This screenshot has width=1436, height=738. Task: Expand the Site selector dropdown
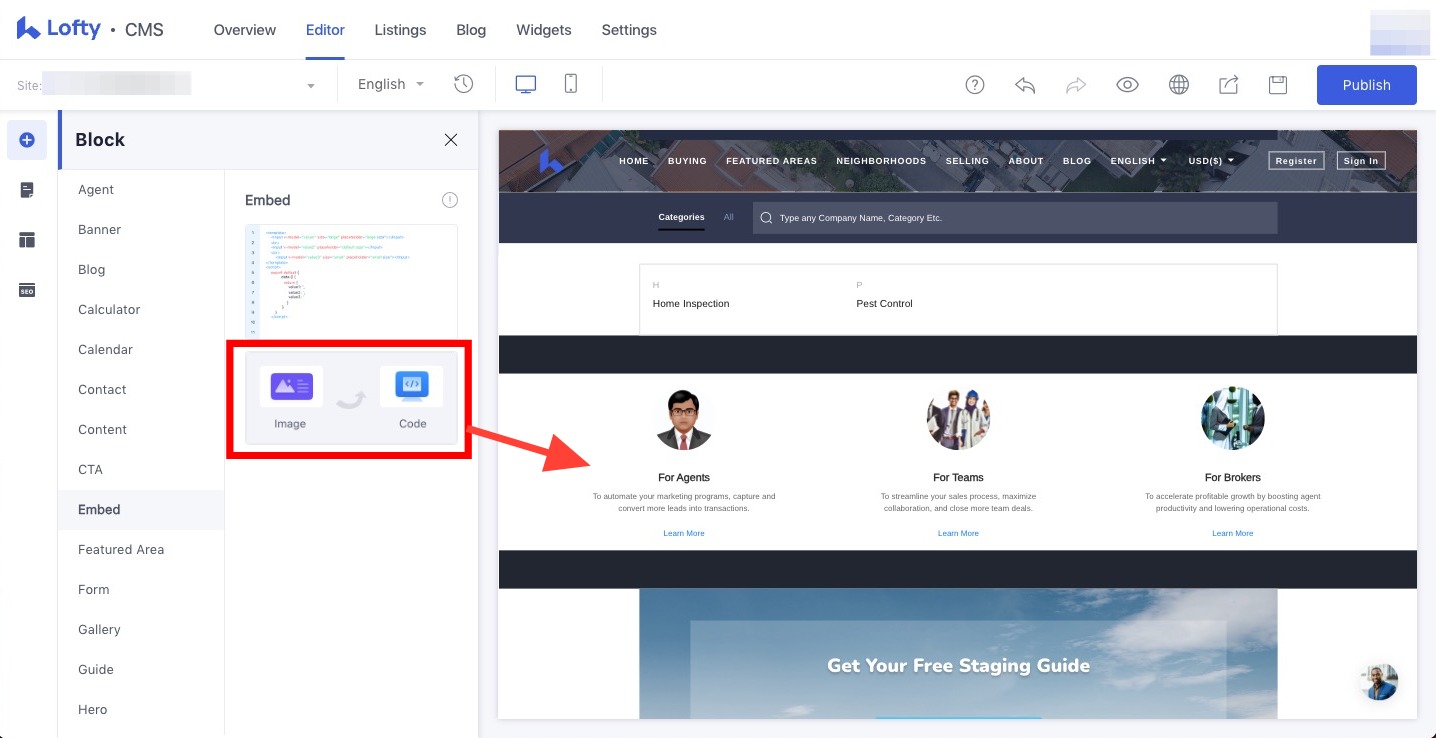point(310,84)
